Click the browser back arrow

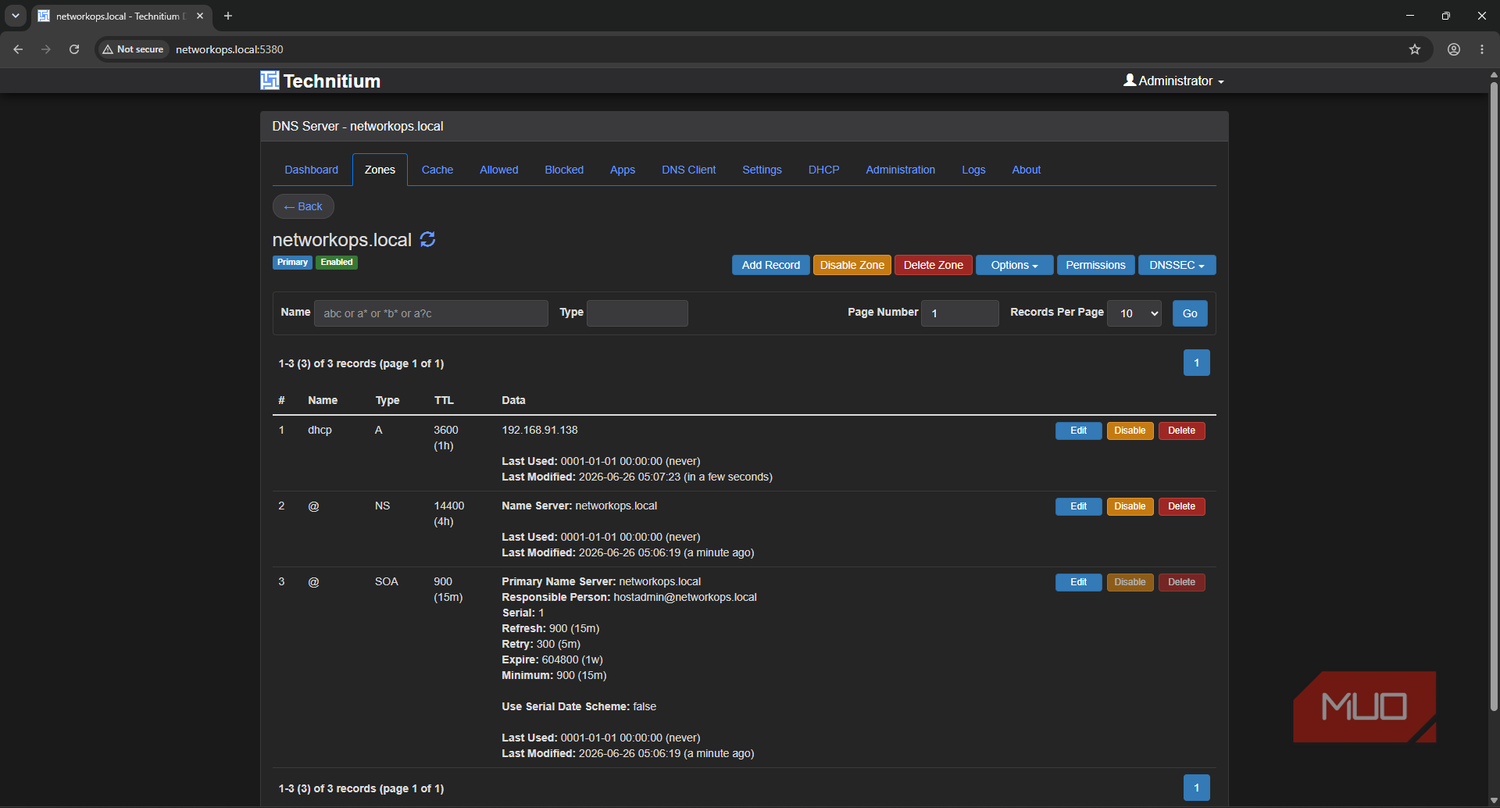[18, 49]
